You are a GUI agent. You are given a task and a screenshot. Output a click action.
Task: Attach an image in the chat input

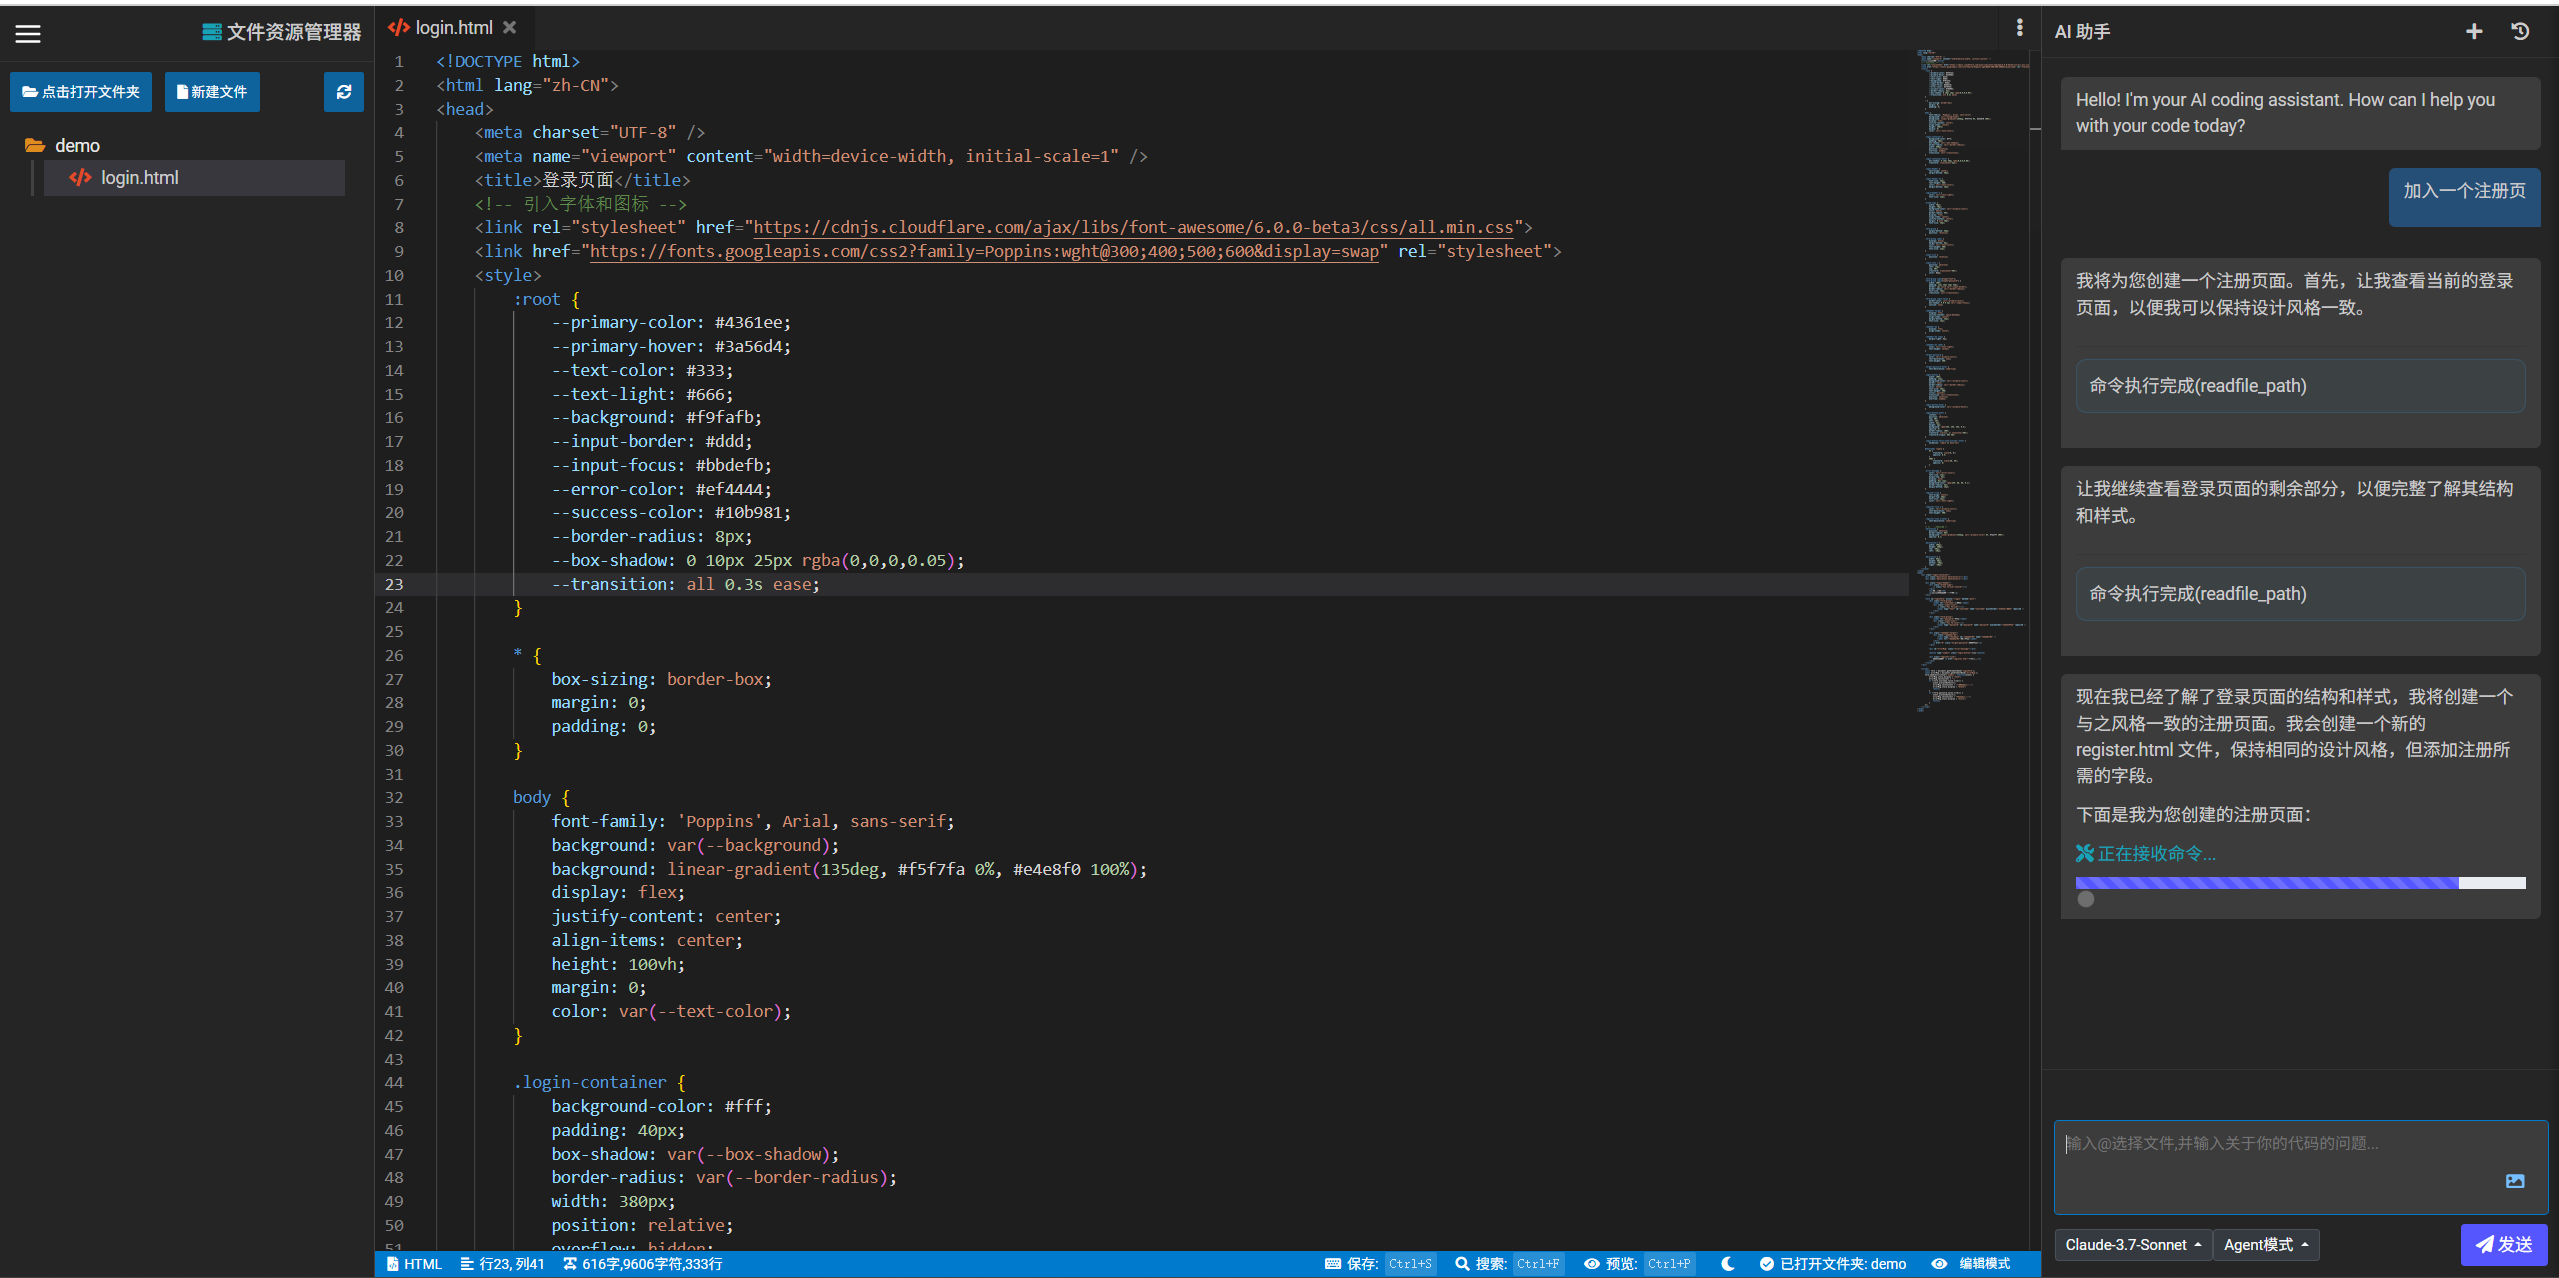click(2515, 1182)
